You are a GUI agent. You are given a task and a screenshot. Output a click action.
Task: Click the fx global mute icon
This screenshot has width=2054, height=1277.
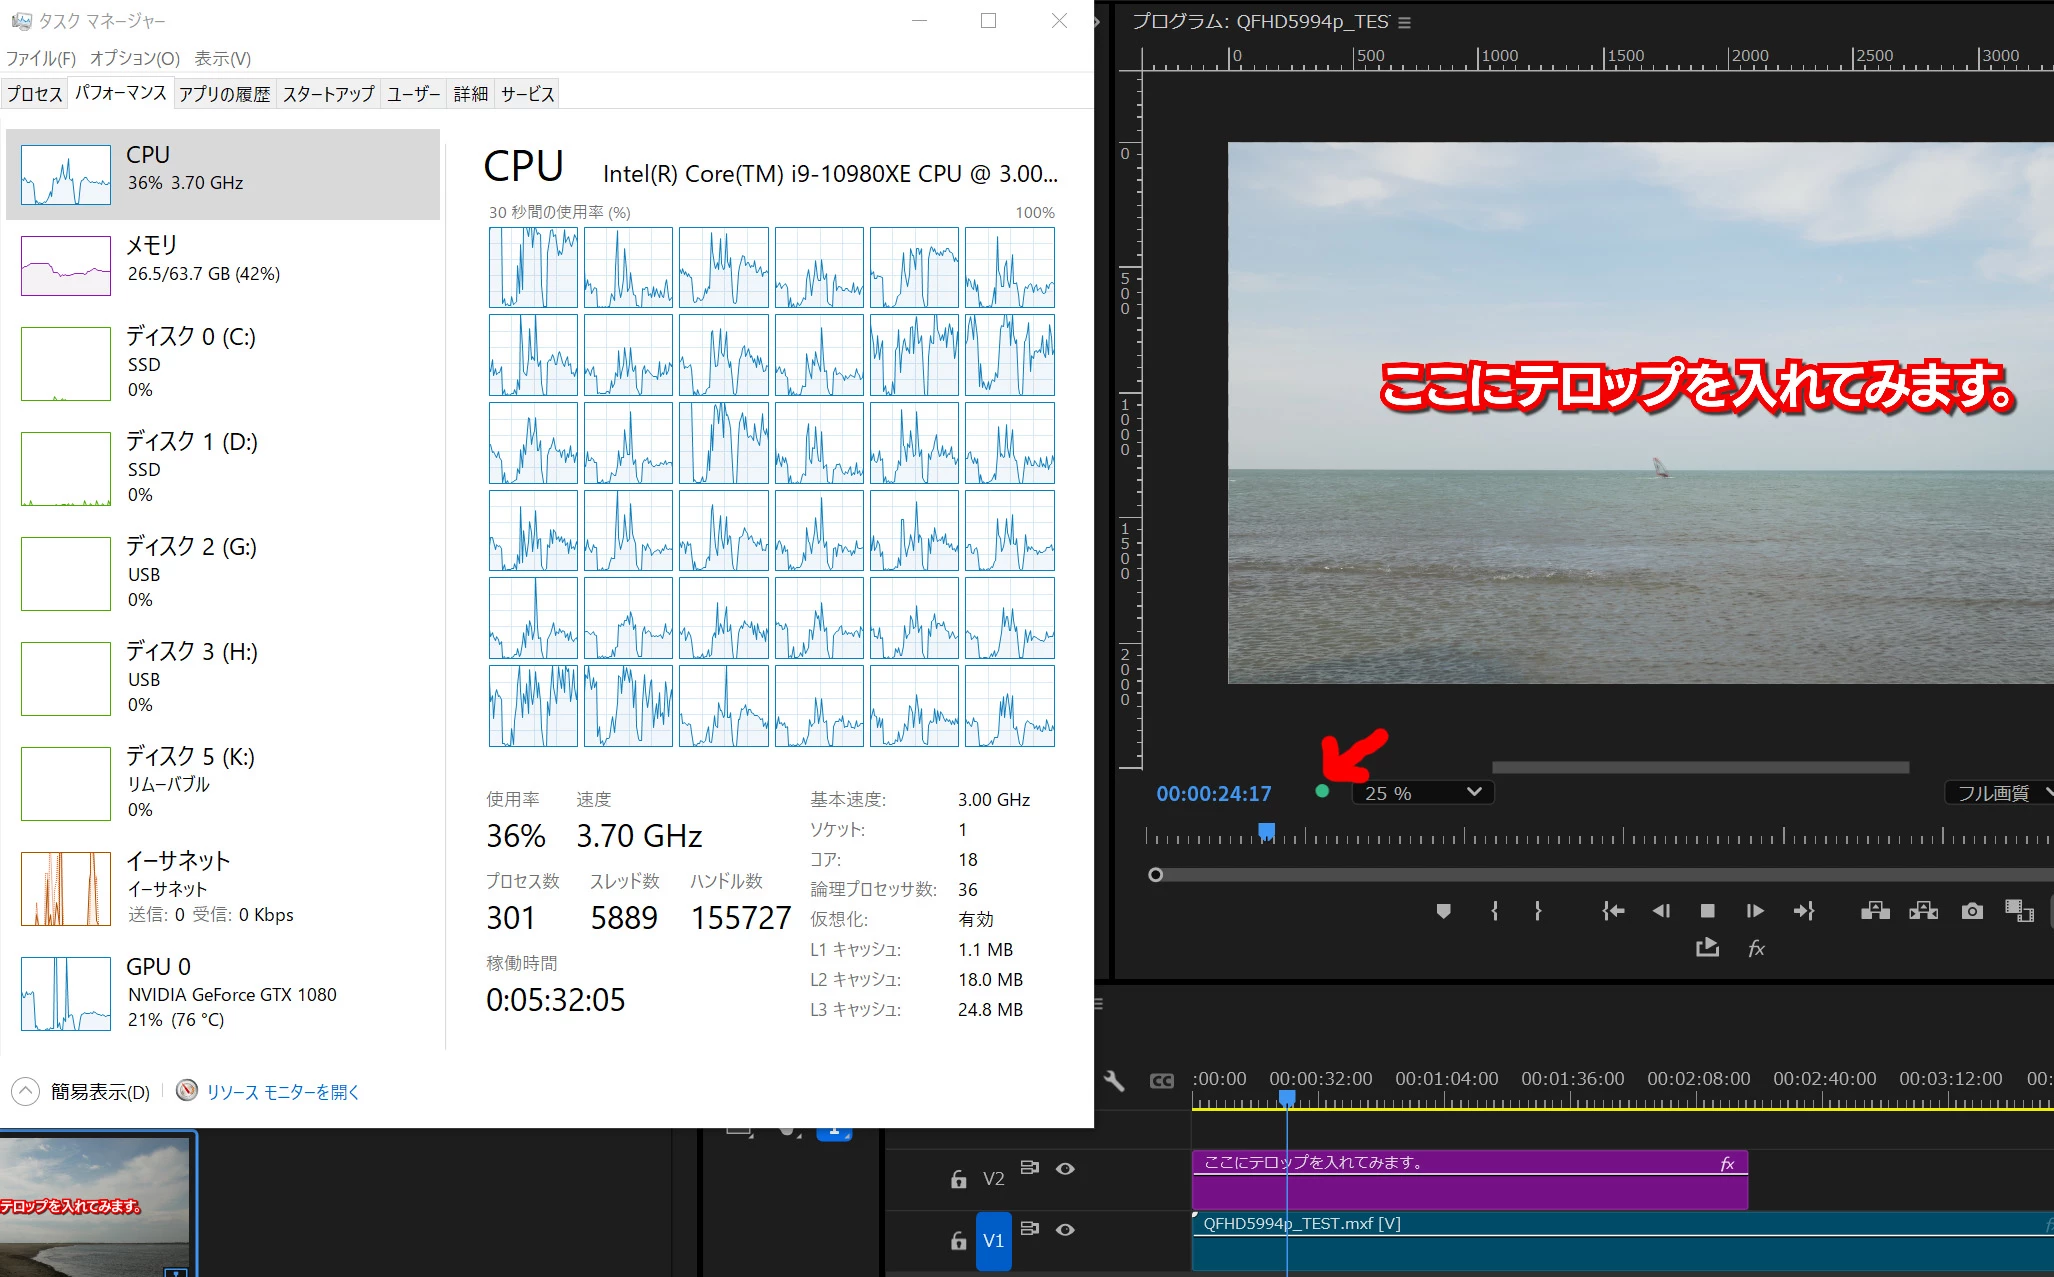(x=1757, y=948)
